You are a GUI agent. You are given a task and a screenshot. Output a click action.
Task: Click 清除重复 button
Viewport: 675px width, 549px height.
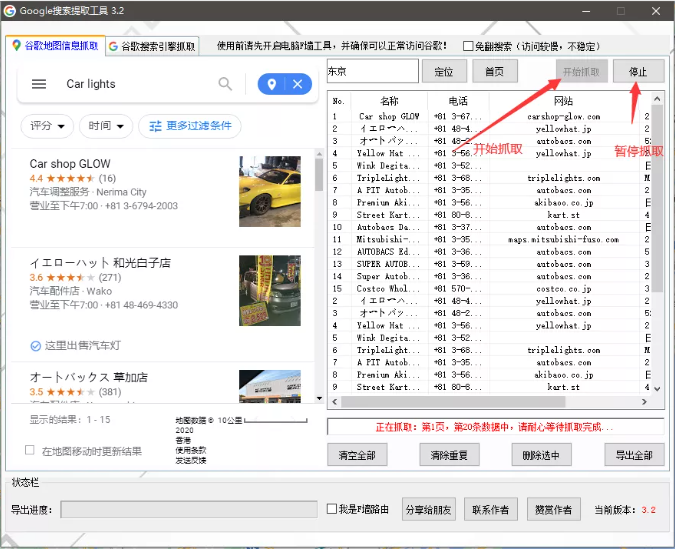449,455
